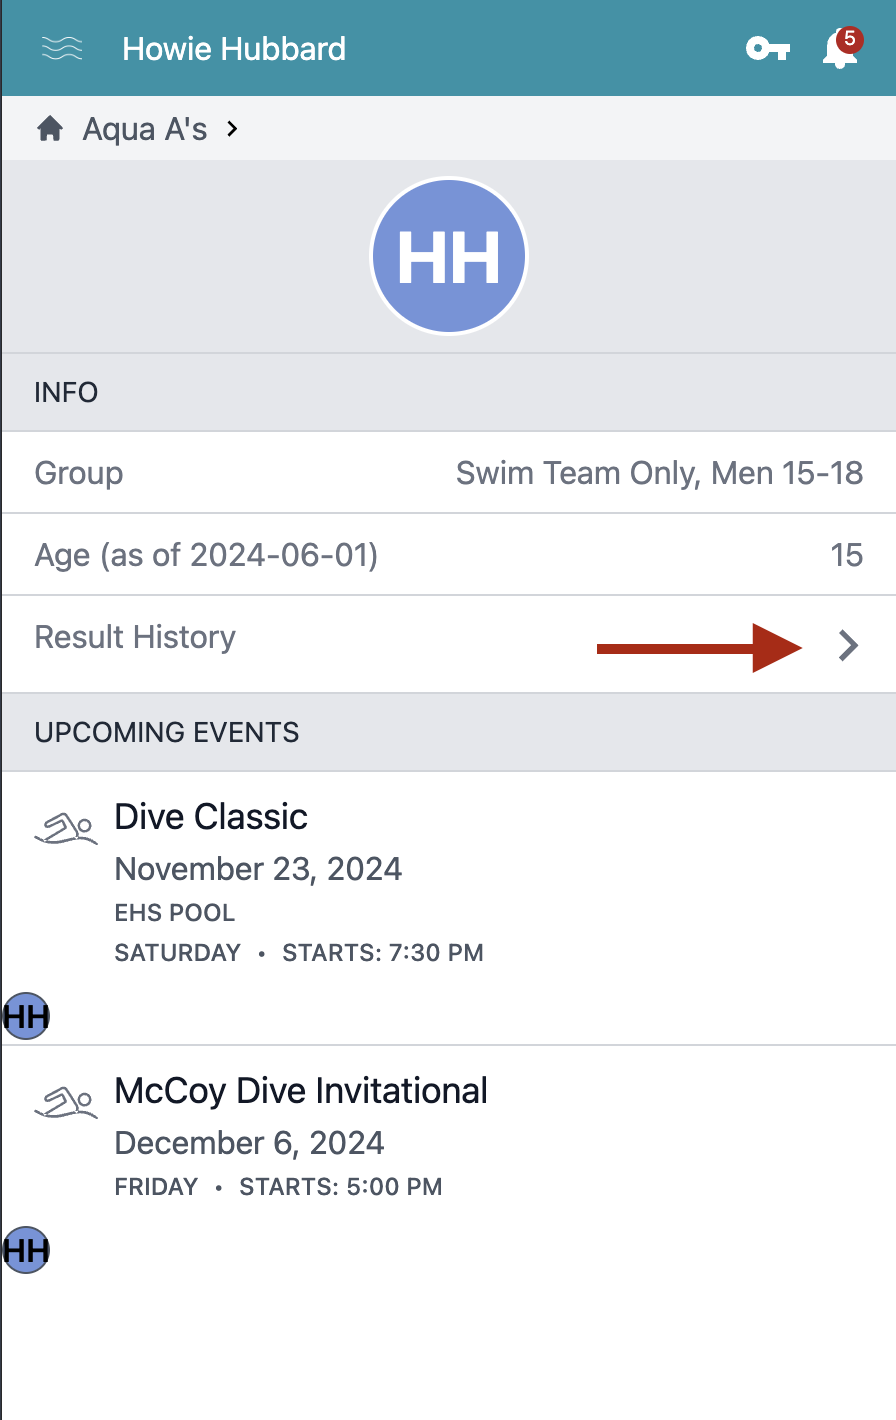Image resolution: width=896 pixels, height=1420 pixels.
Task: Open the notifications bell with badge
Action: coord(841,47)
